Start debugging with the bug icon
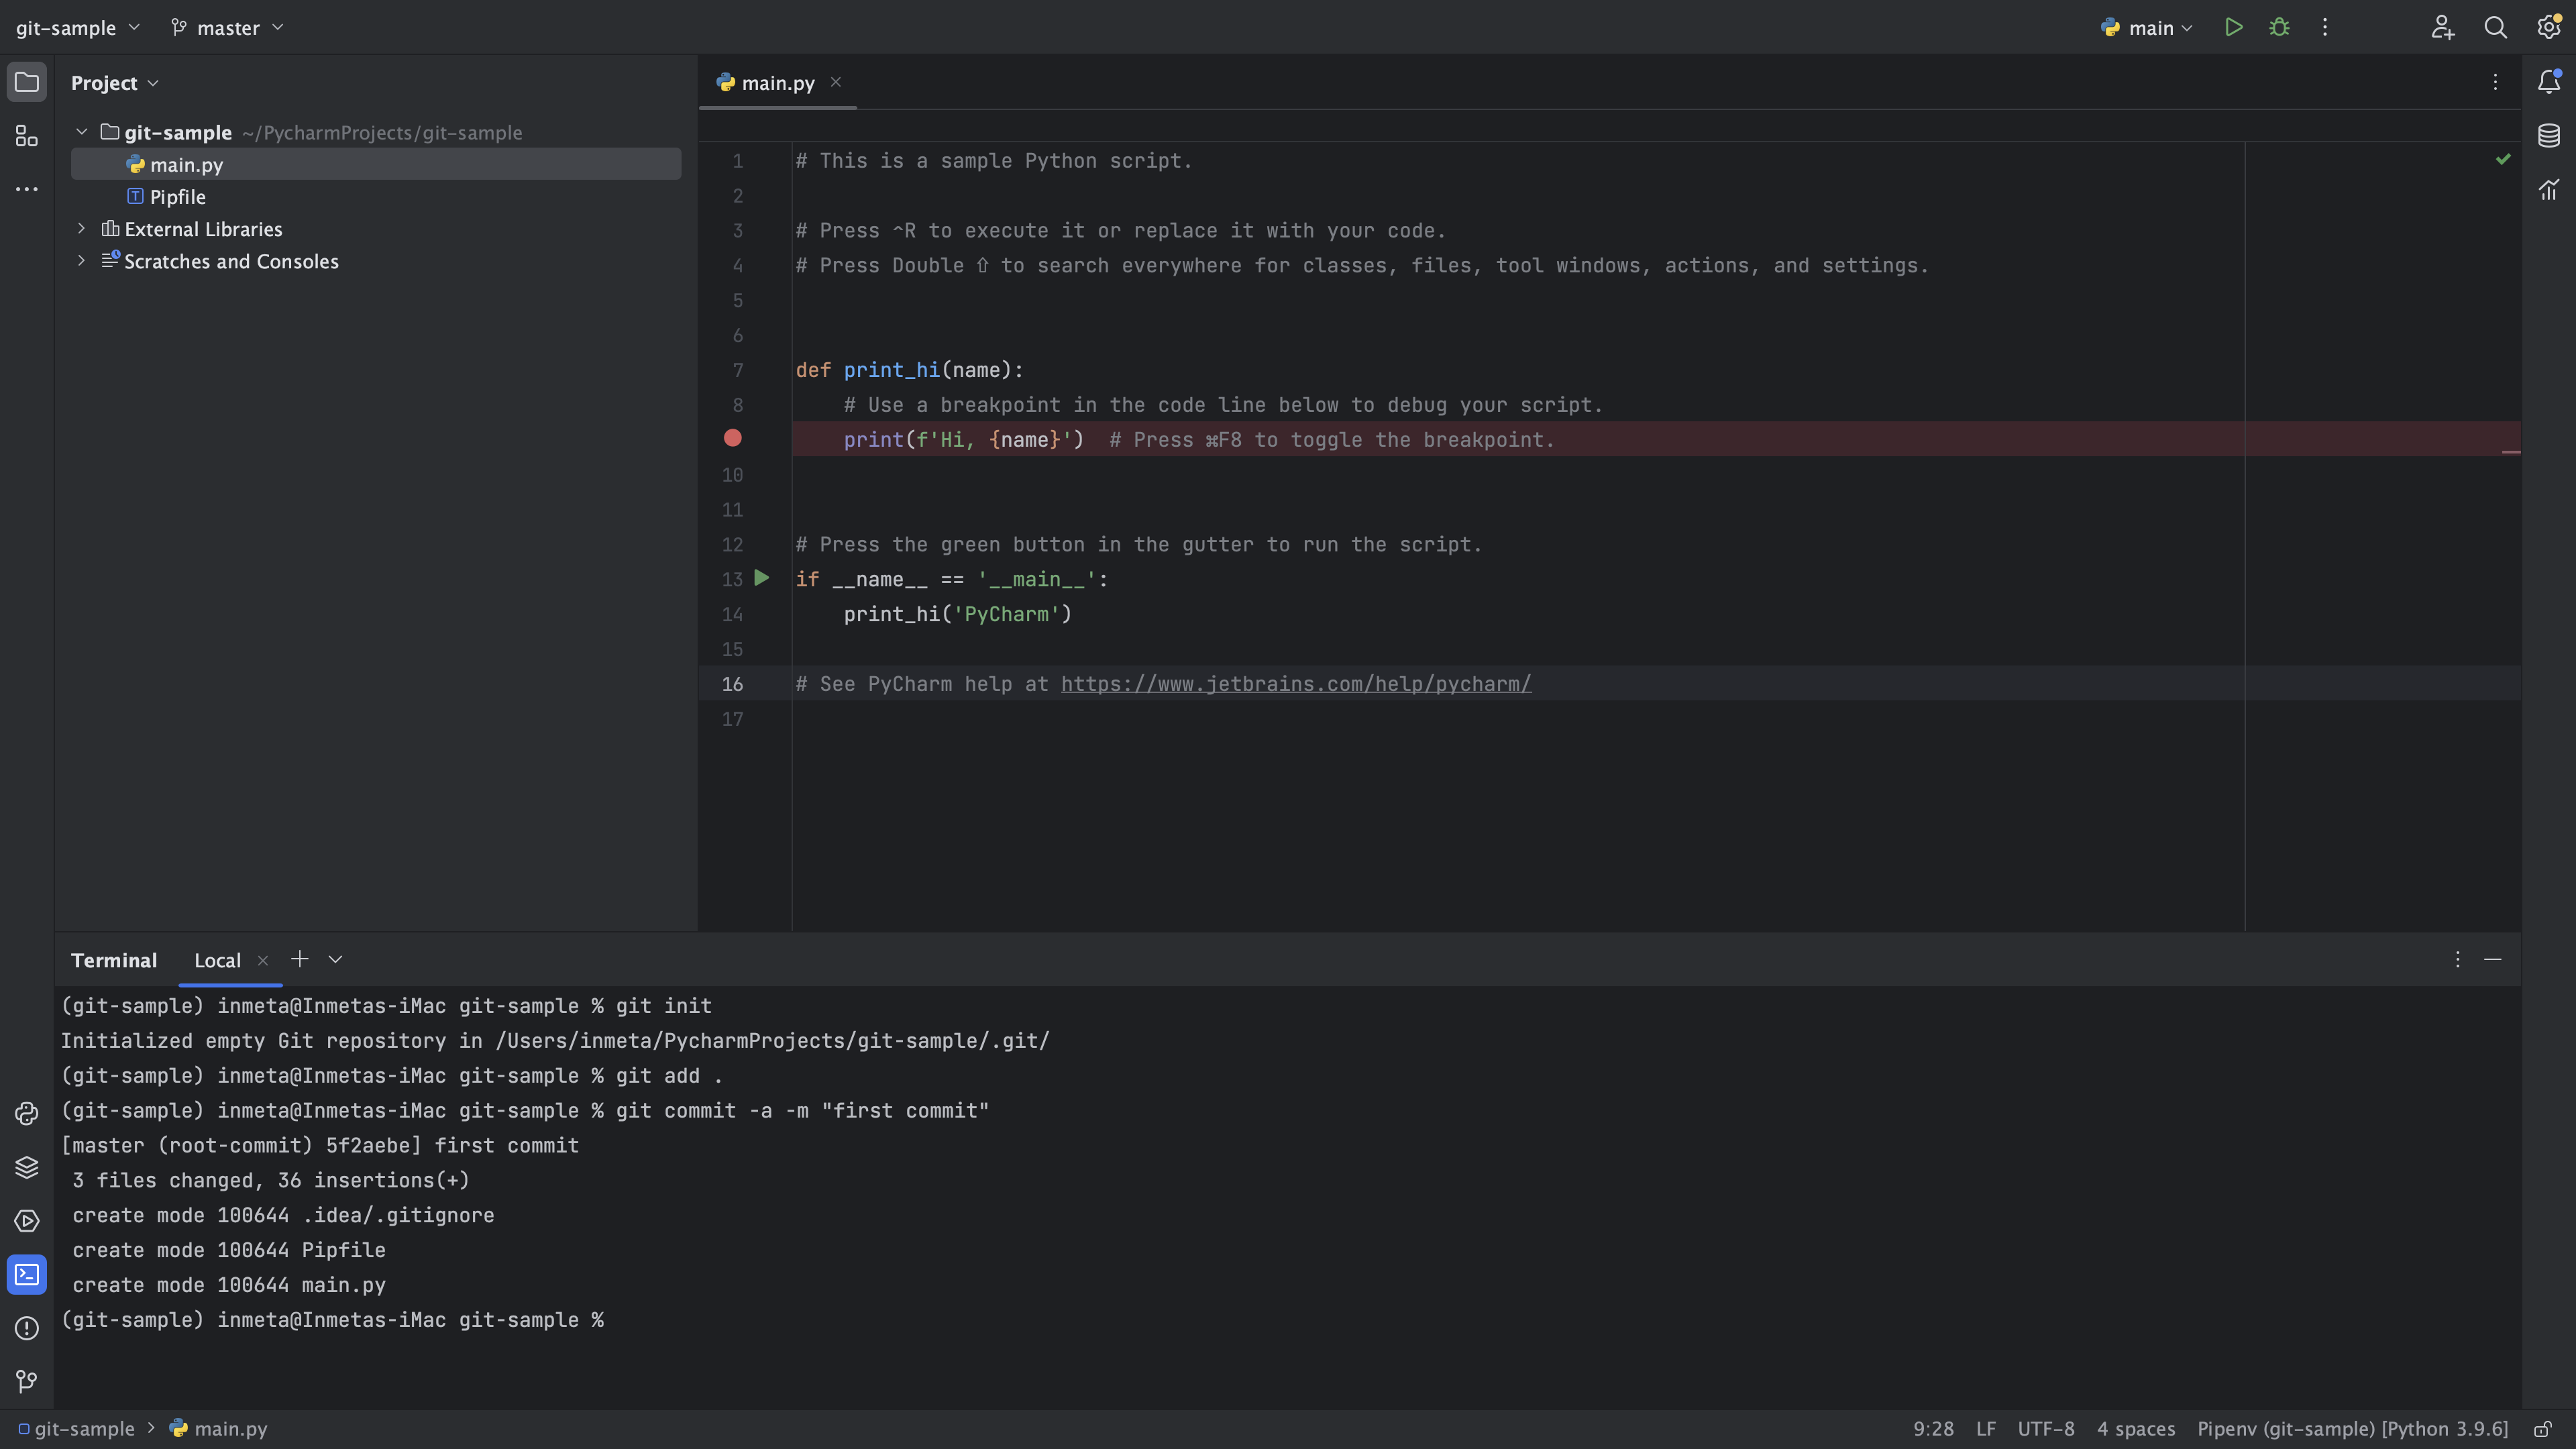The image size is (2576, 1449). click(2280, 27)
